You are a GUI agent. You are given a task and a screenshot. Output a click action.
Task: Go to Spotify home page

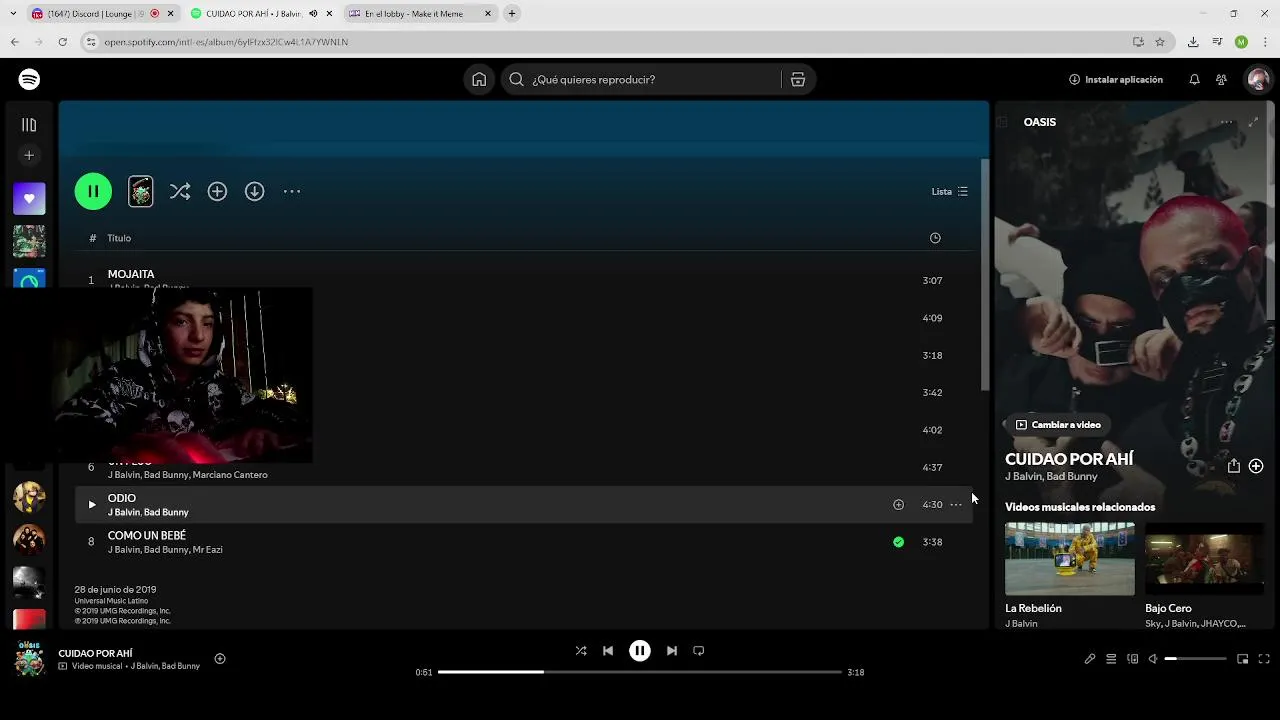(x=479, y=79)
